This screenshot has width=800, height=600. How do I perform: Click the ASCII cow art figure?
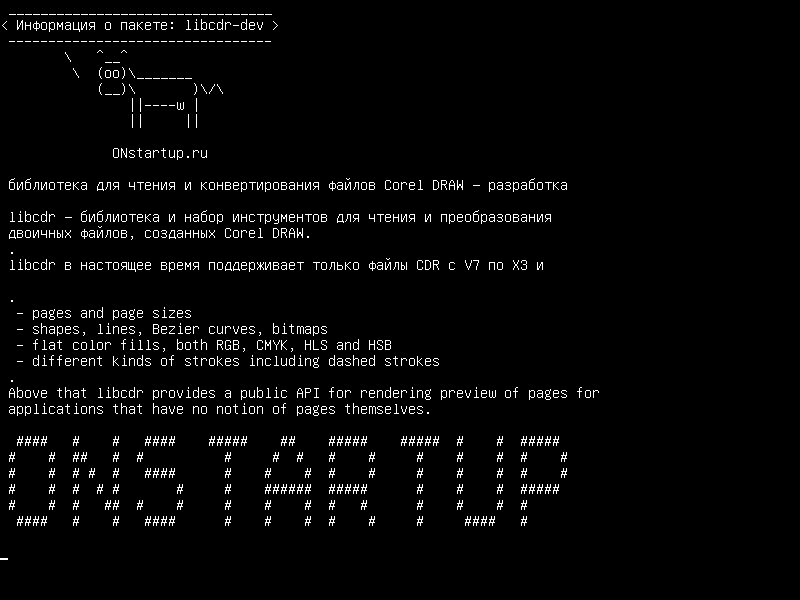pyautogui.click(x=144, y=88)
